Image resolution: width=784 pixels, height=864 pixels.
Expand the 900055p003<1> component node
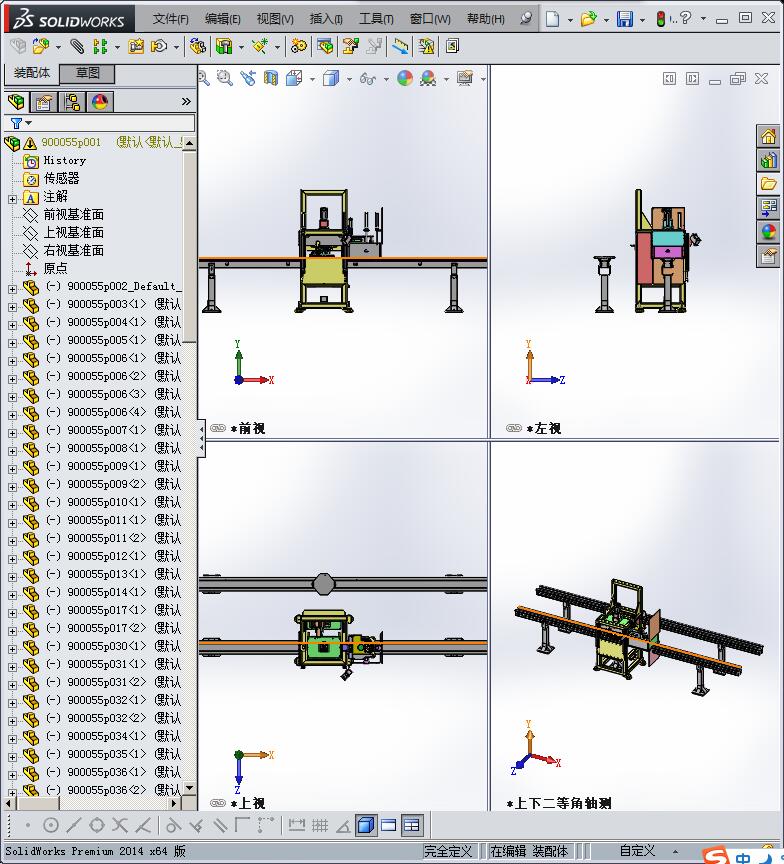[12, 307]
